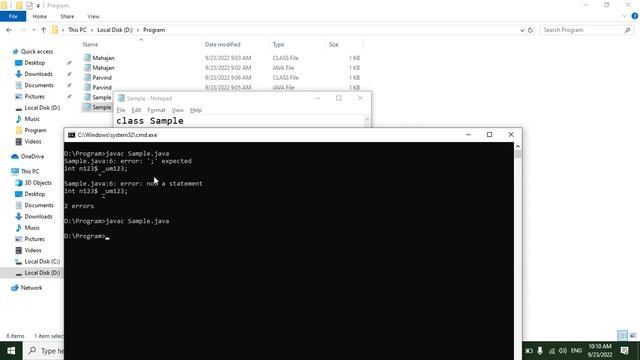Open the volume control in system tray
640x360 pixels.
tap(562, 351)
